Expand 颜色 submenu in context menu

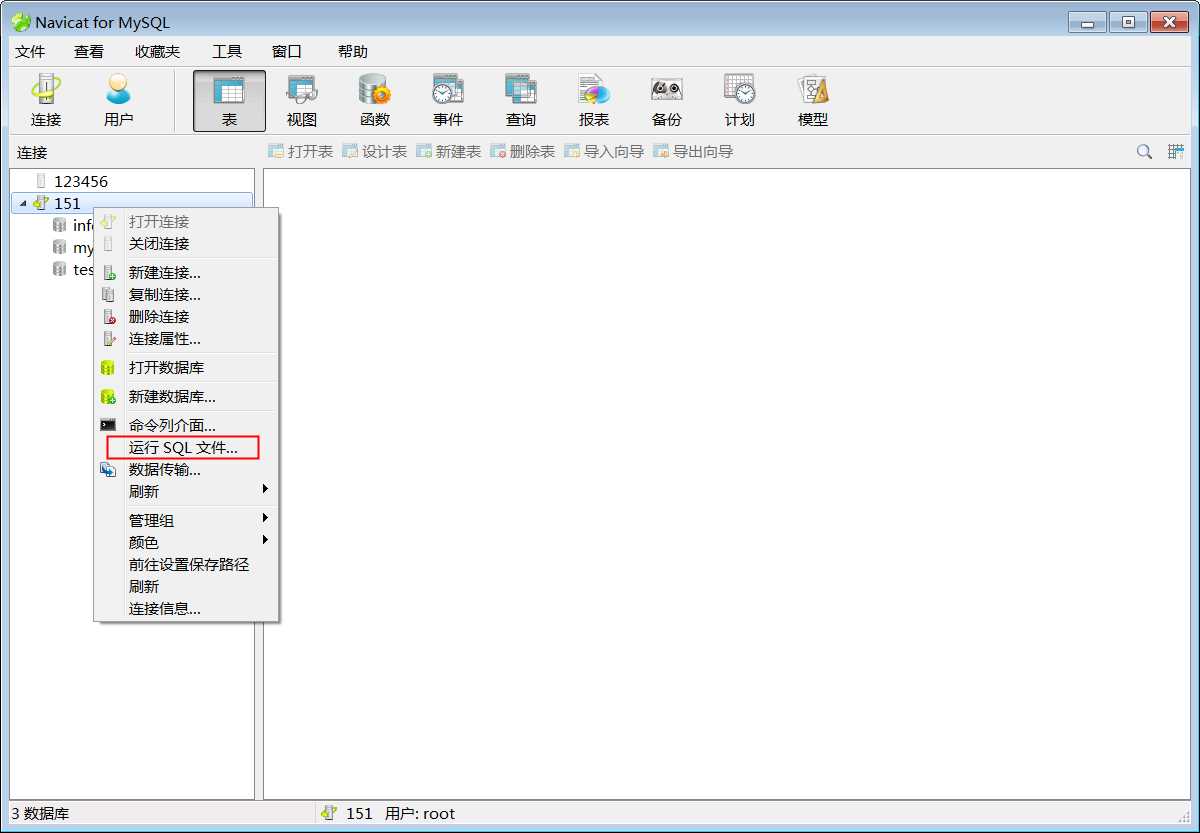(186, 543)
